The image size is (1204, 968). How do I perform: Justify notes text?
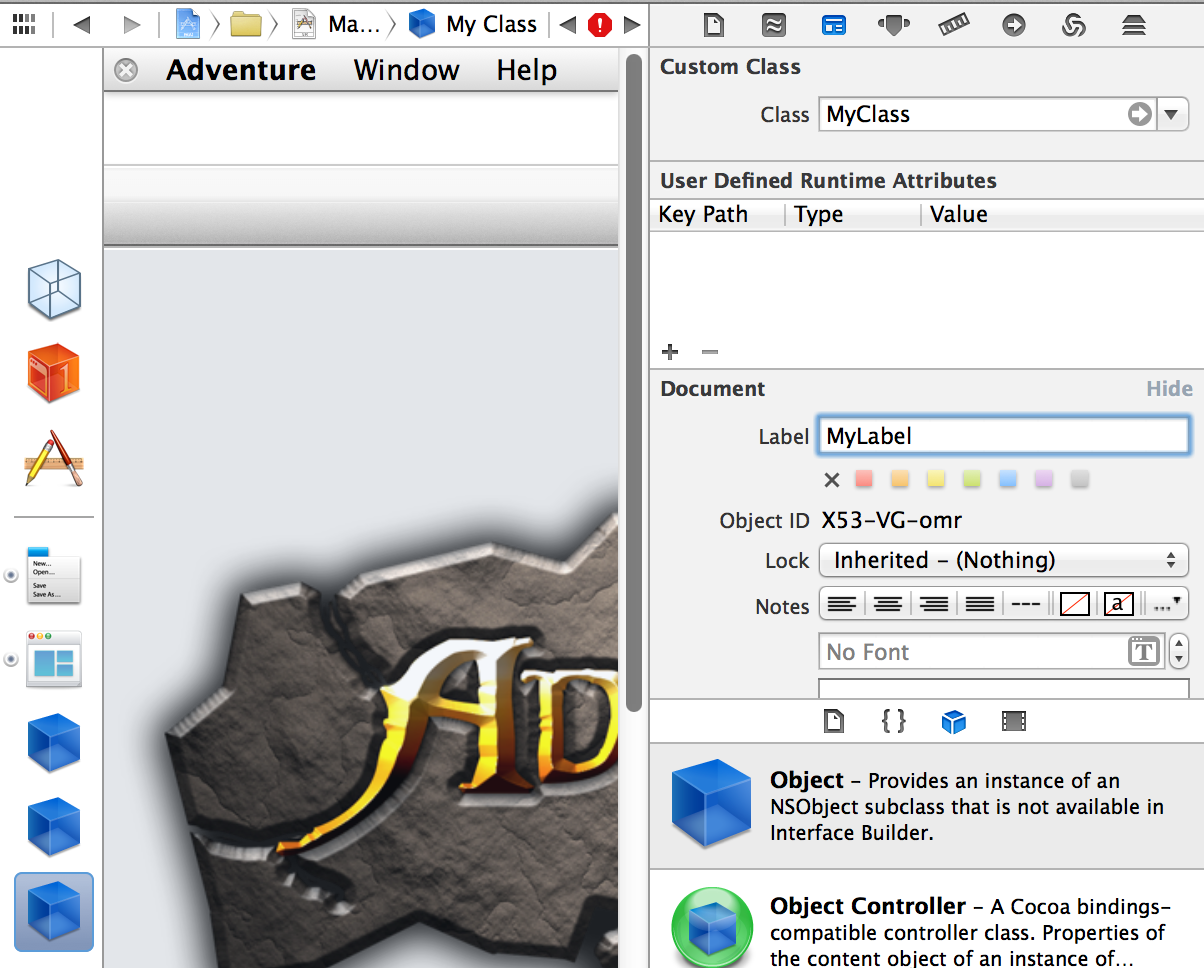[980, 604]
